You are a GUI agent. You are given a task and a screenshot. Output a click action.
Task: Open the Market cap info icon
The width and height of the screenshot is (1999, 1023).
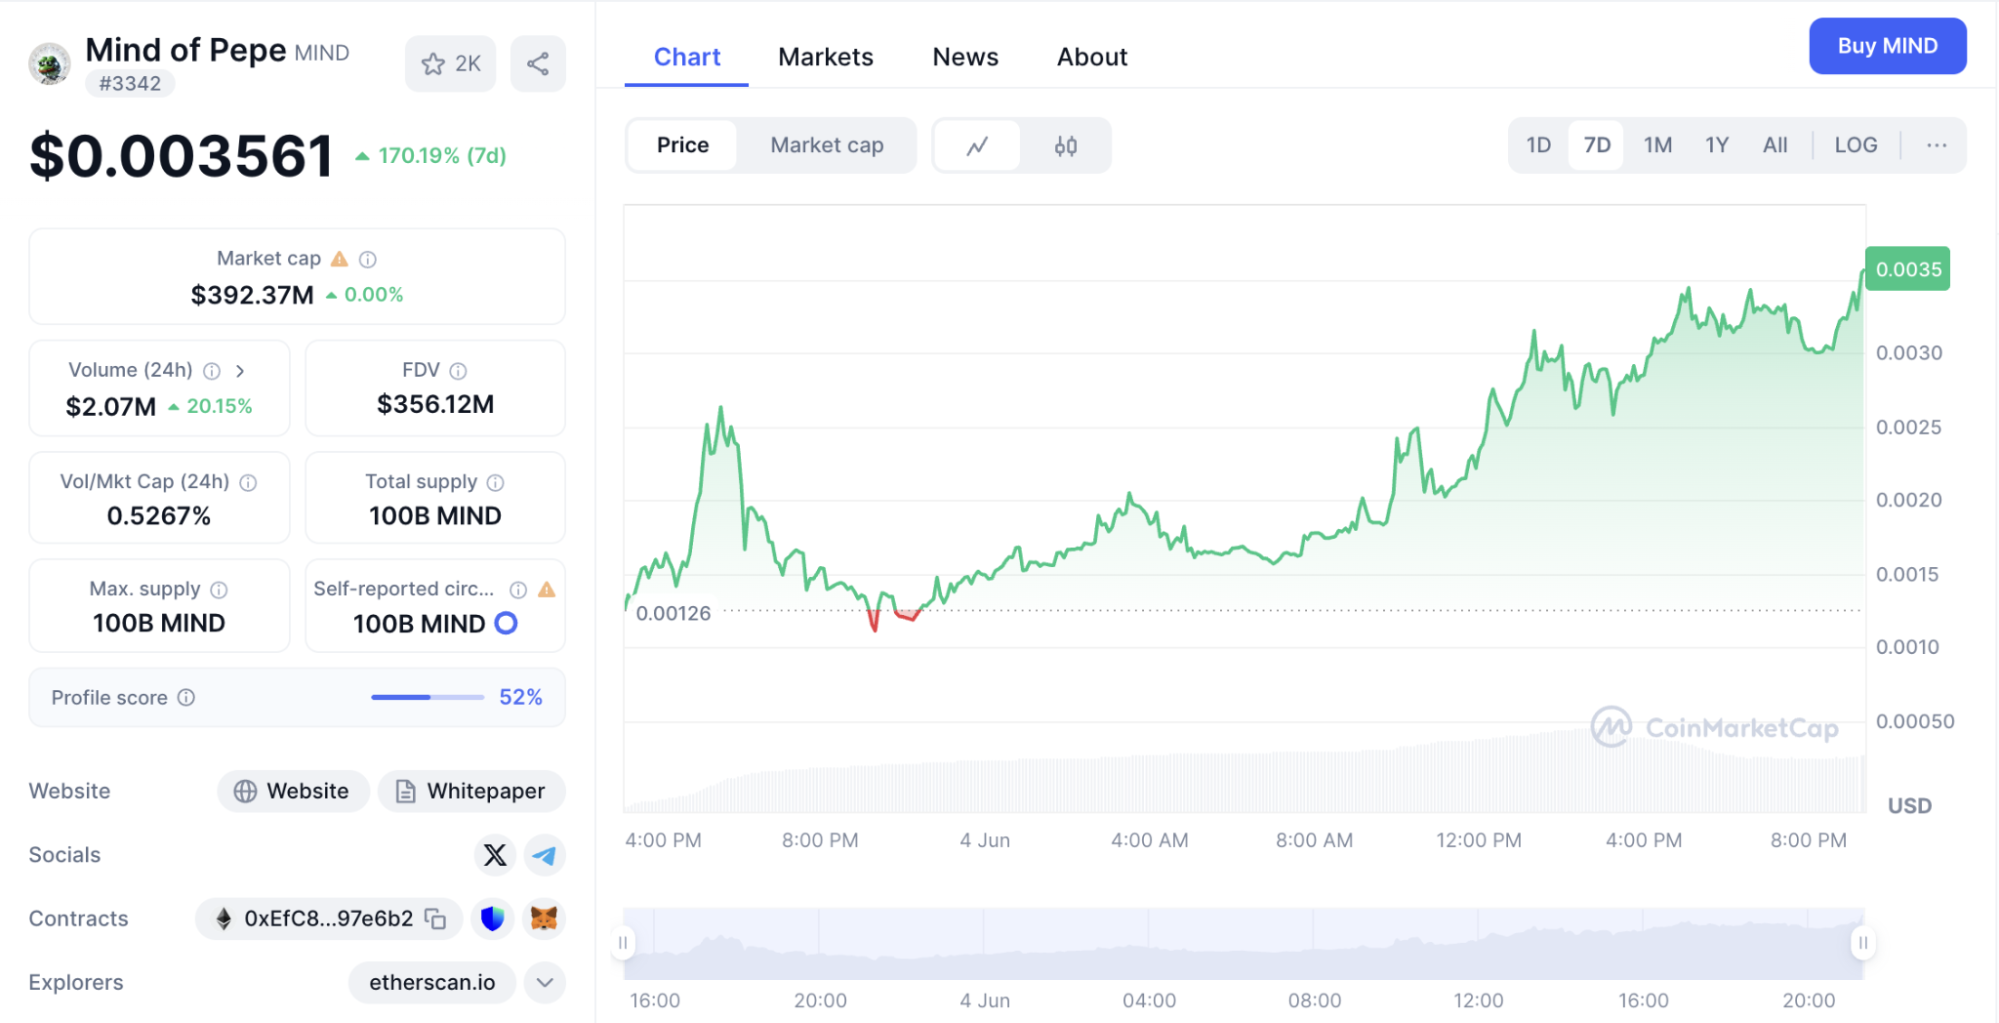368,259
